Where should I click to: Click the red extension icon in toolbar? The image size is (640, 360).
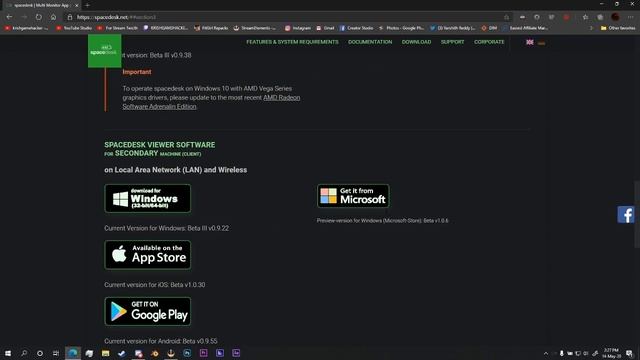[x=566, y=17]
